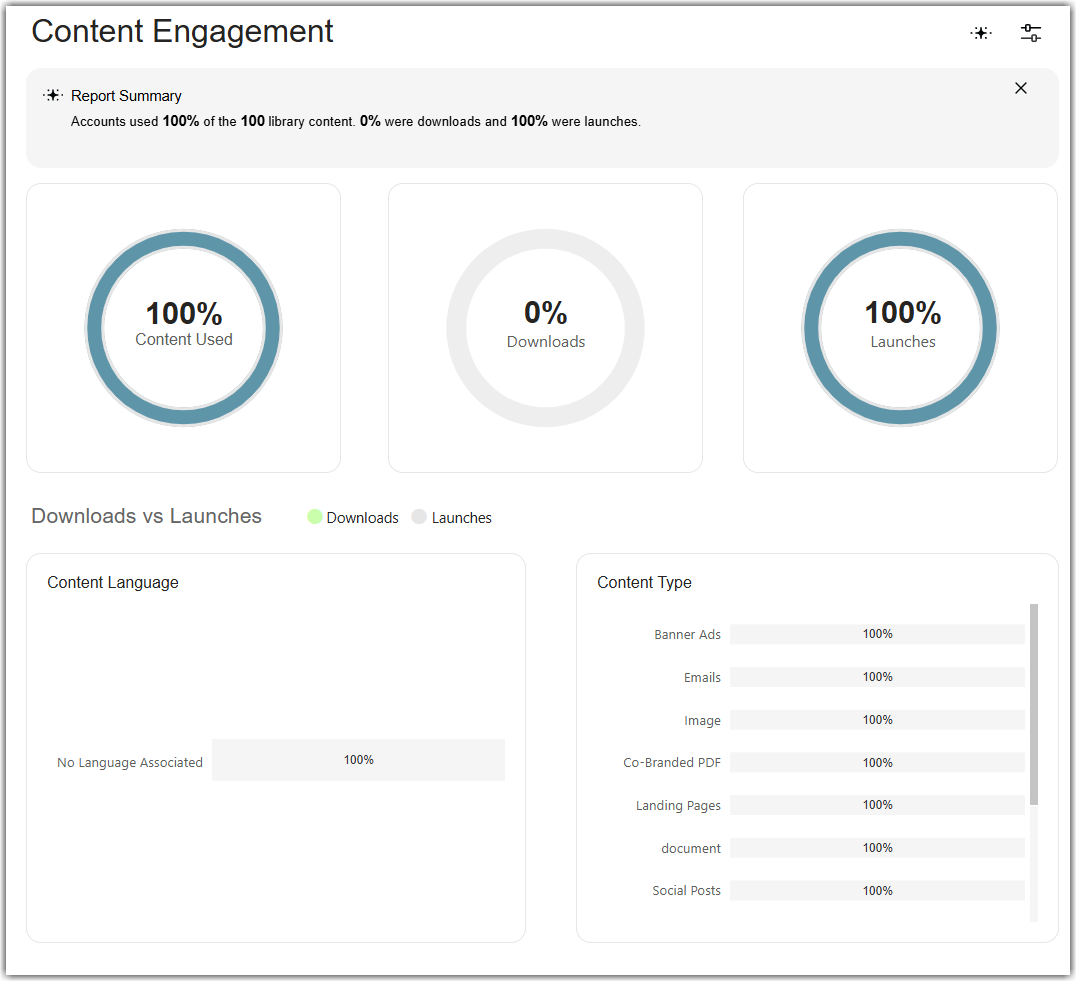Click the sparkle icon beside Report Summary

coord(53,95)
